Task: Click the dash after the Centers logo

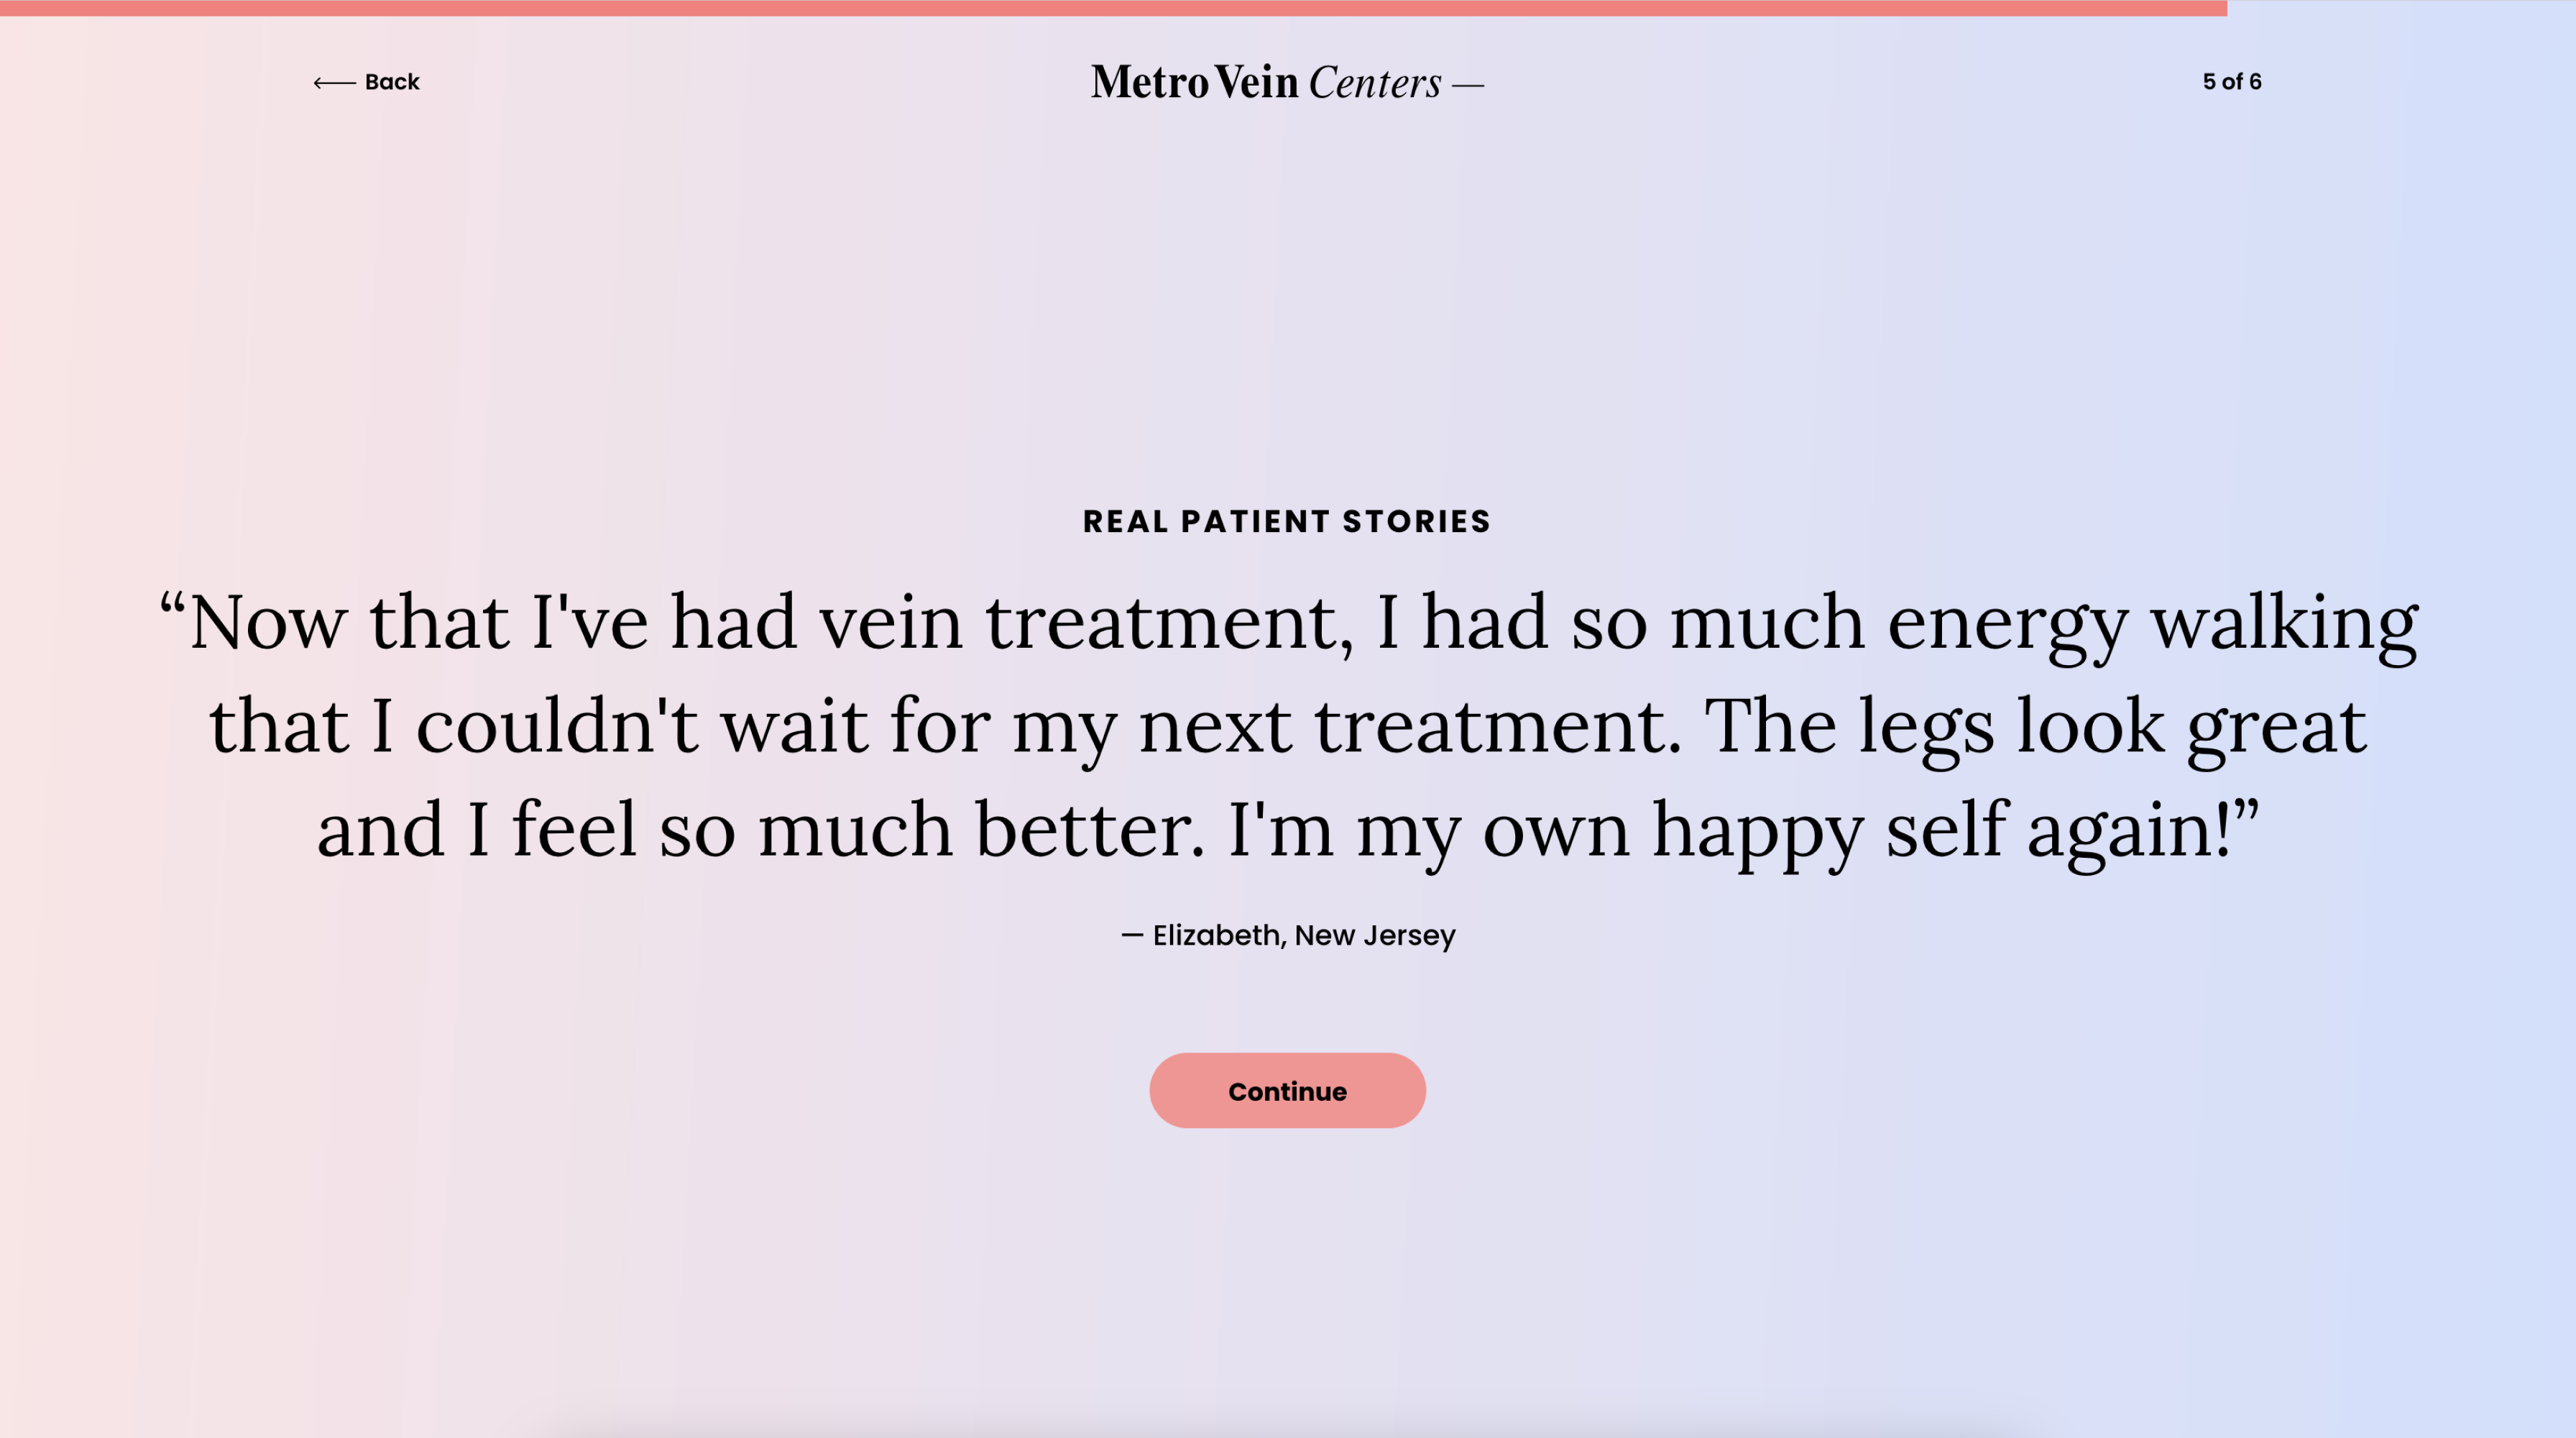Action: point(1468,87)
